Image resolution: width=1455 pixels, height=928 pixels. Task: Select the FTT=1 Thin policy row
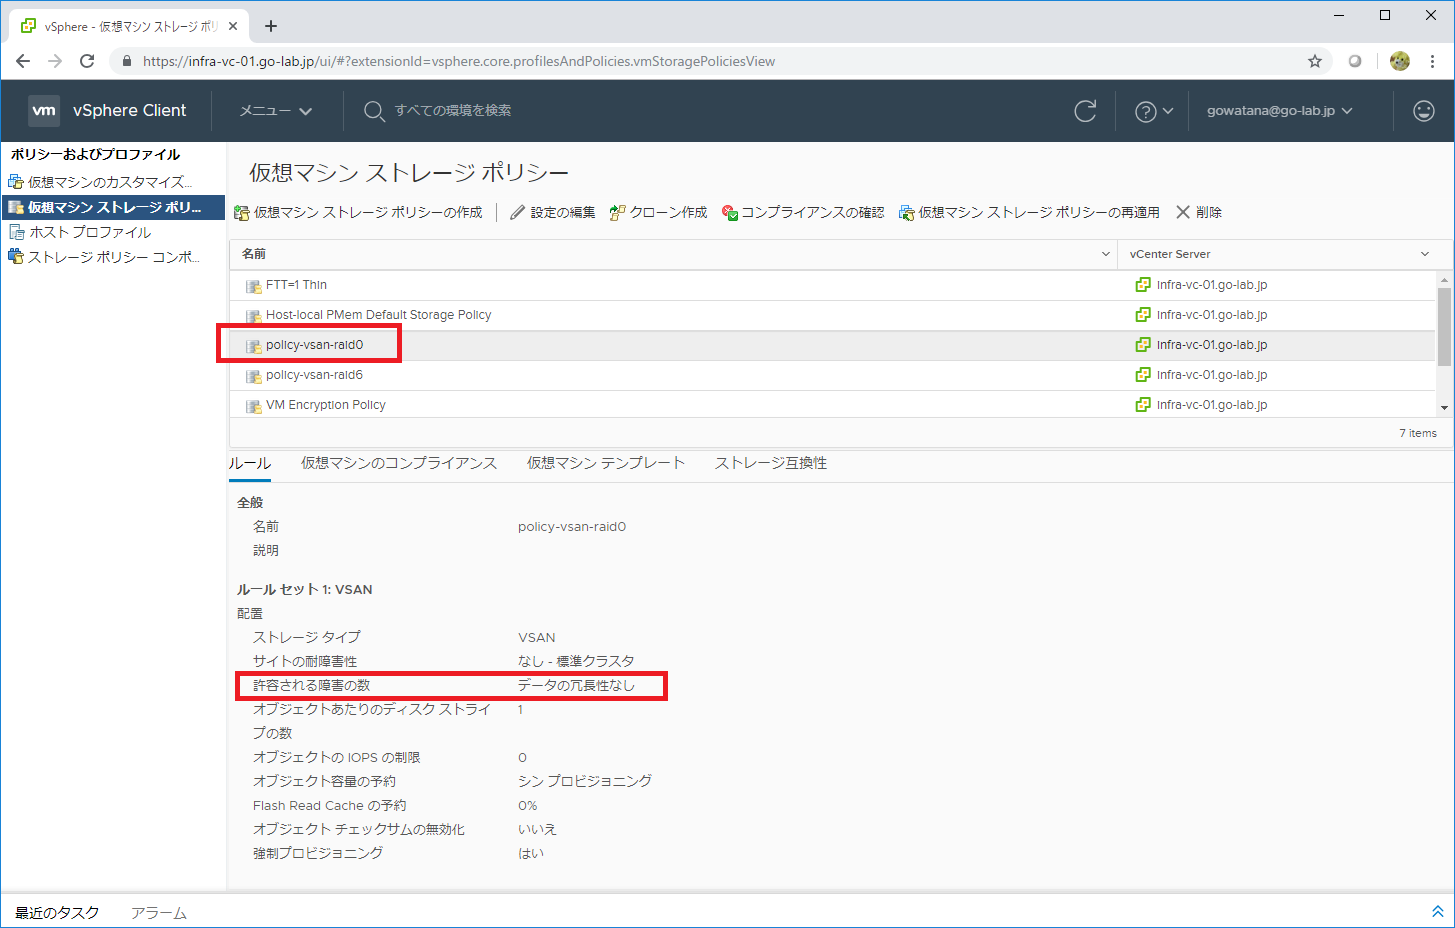click(832, 285)
